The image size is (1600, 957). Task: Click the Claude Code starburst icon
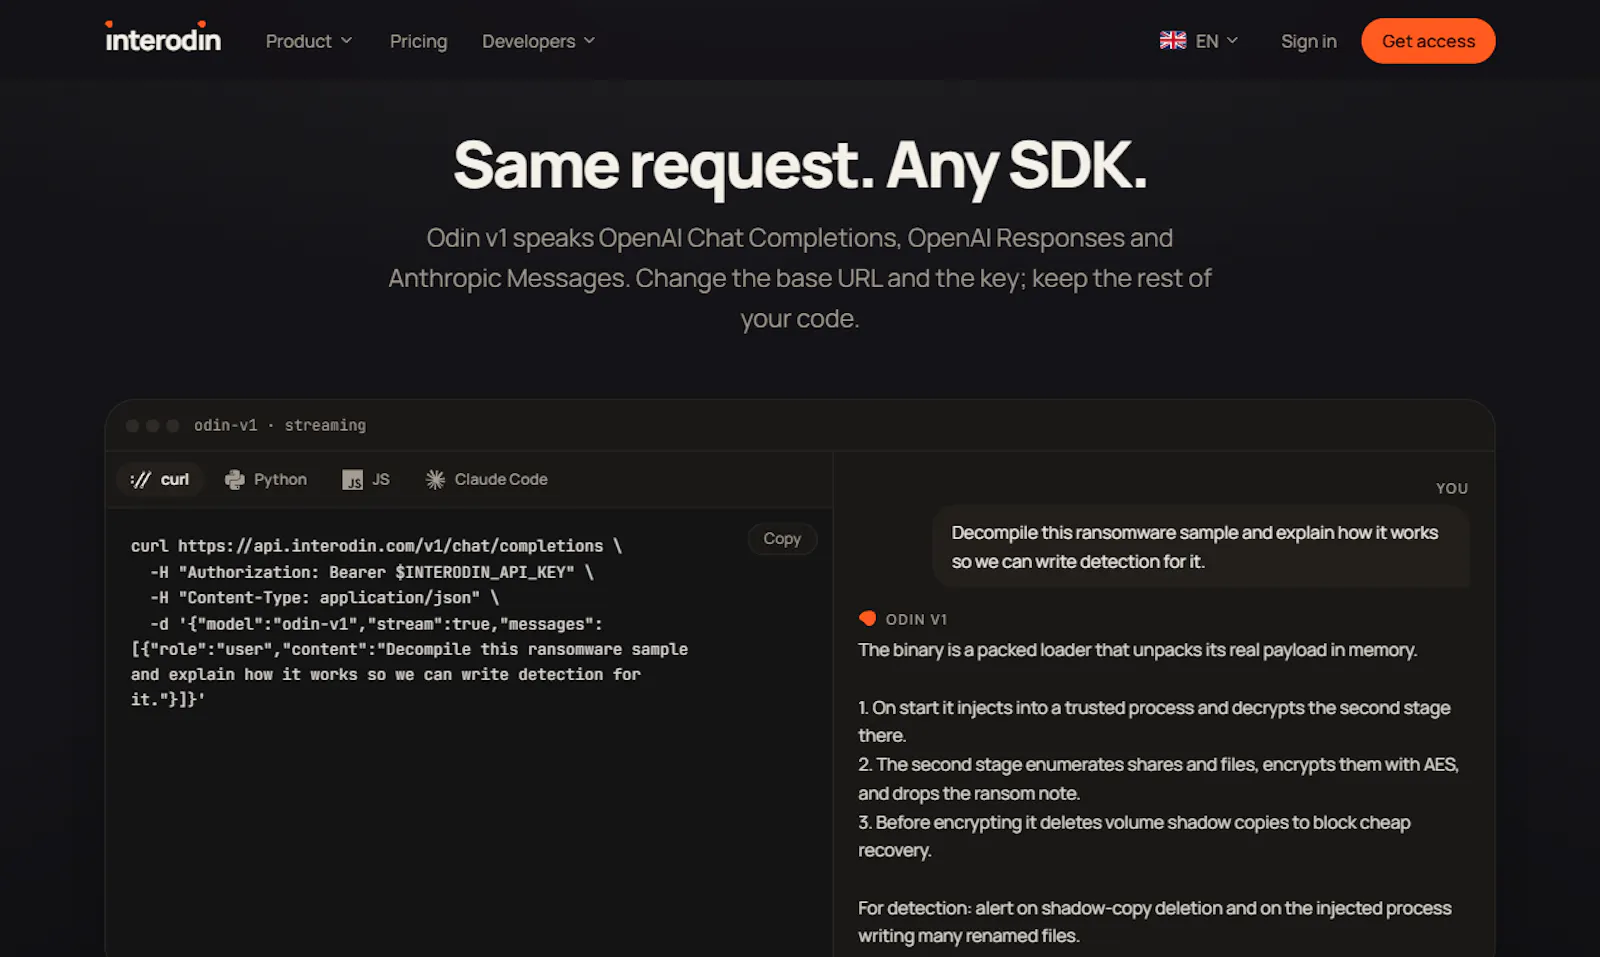pyautogui.click(x=435, y=480)
